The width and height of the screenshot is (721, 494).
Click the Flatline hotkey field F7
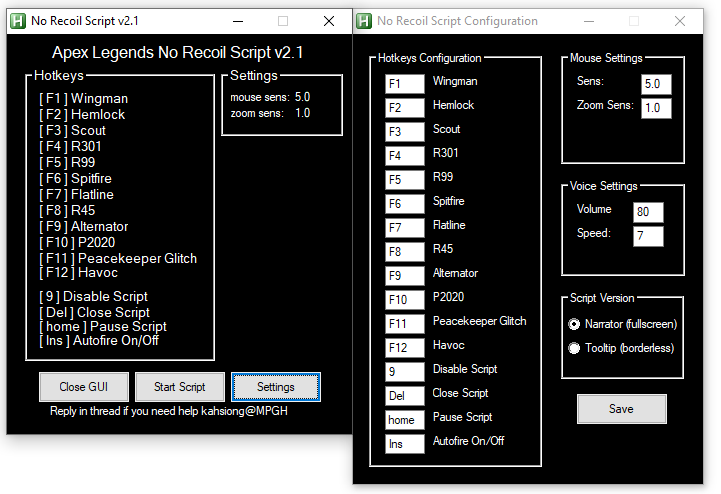tap(405, 228)
